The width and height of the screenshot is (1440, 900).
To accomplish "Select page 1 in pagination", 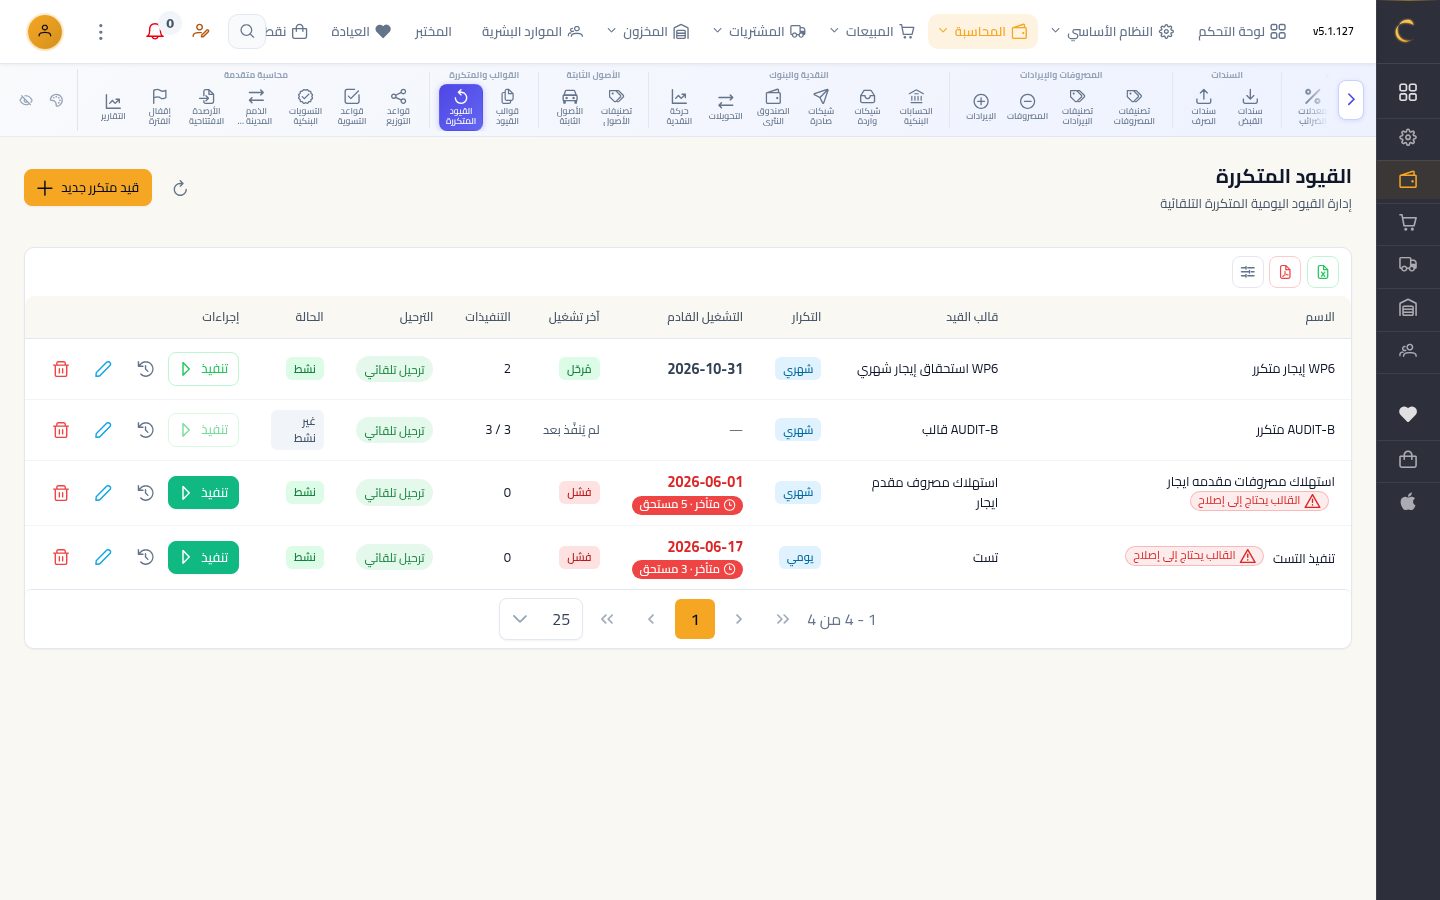I will point(695,620).
